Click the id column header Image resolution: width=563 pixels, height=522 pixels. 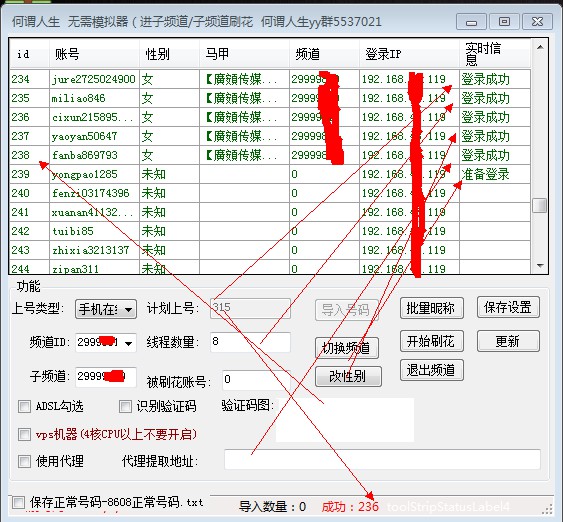(29, 54)
